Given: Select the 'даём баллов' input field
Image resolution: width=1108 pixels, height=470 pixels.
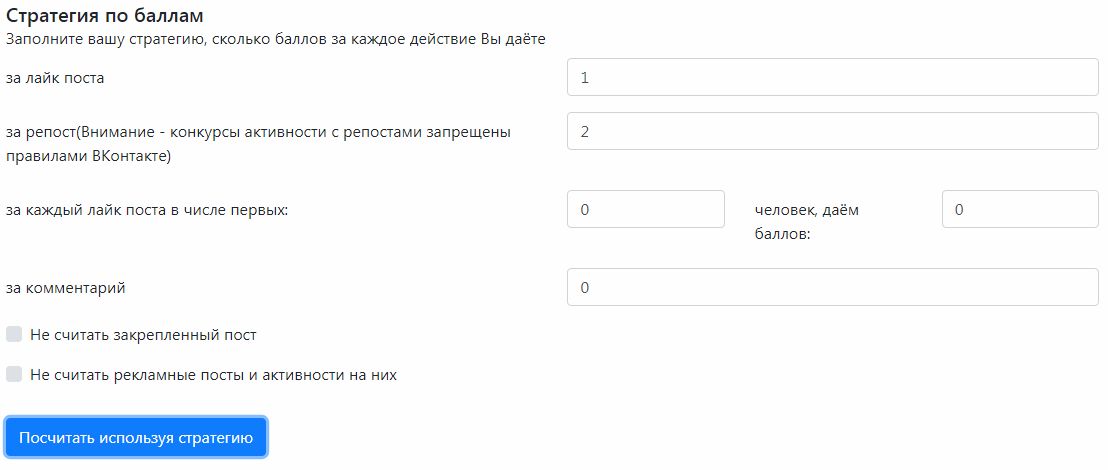Looking at the screenshot, I should click(x=1020, y=210).
